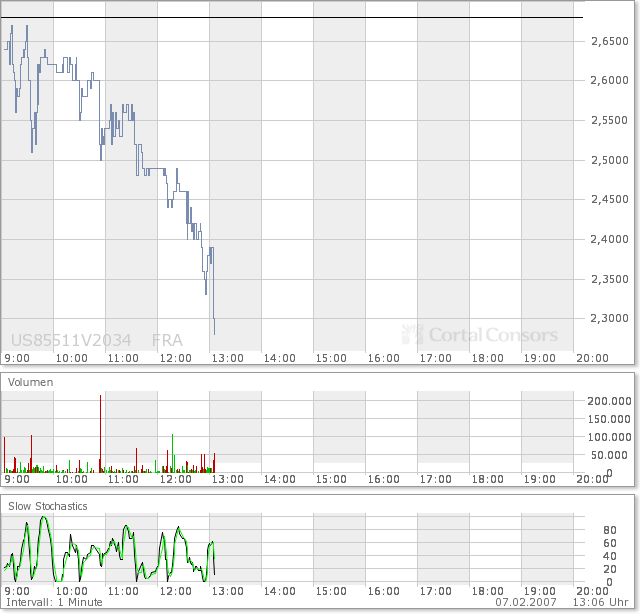Click the 50.000 volume axis label
This screenshot has width=640, height=614.
(x=611, y=455)
